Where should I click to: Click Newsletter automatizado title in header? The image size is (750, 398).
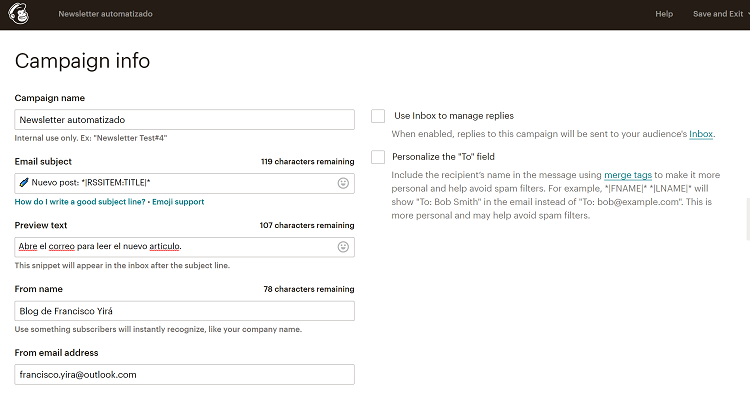pos(105,14)
